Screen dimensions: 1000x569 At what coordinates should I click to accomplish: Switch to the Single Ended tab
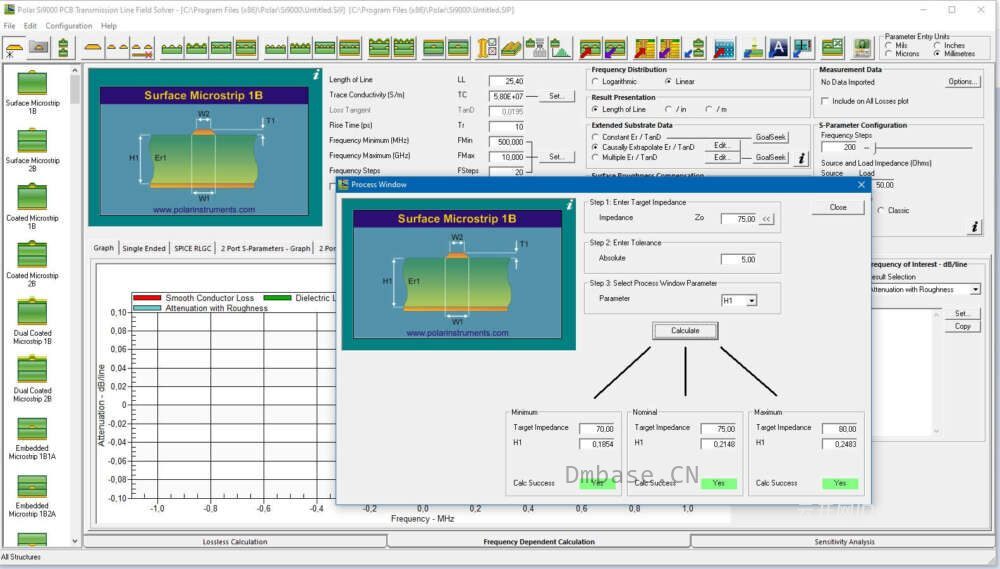143,248
